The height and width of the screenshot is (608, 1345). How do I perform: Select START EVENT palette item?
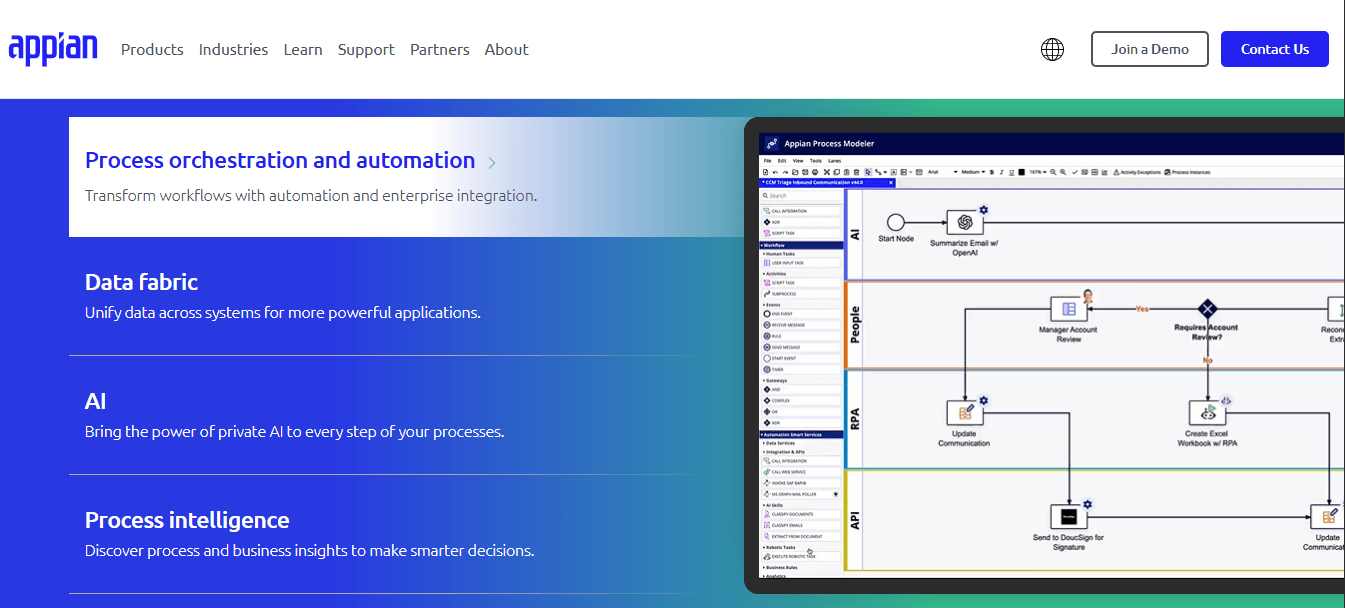[802, 358]
